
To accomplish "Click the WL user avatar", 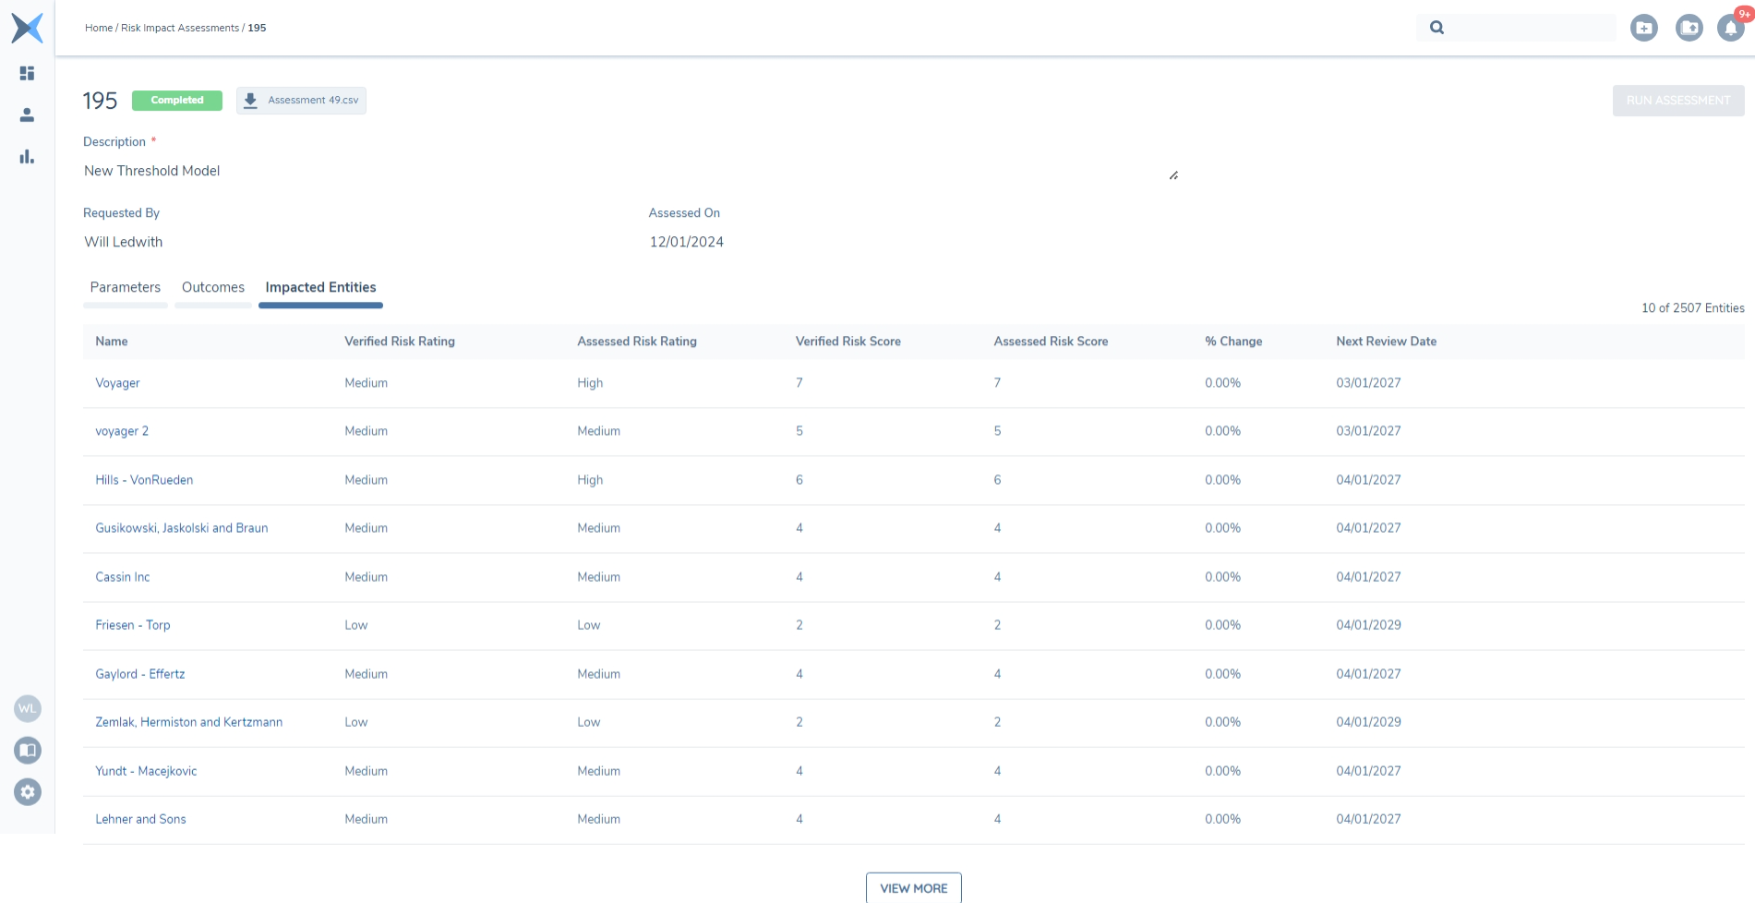I will [27, 708].
